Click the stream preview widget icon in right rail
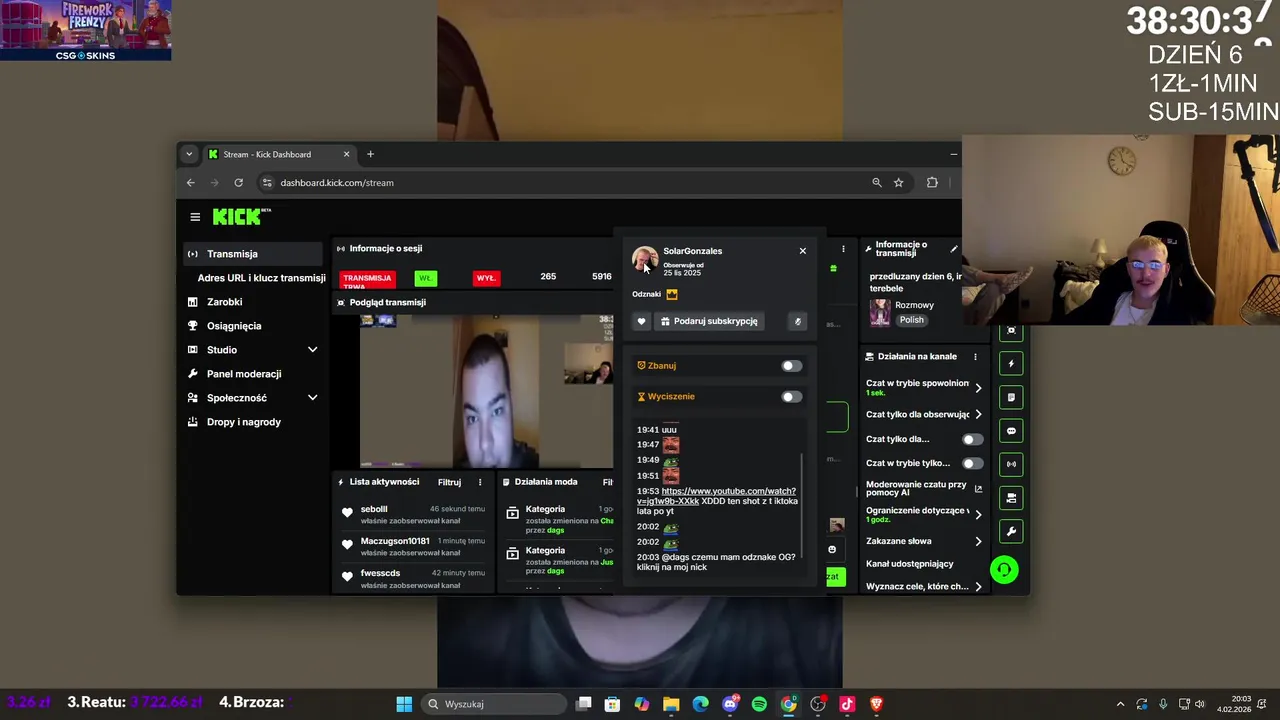 pyautogui.click(x=1011, y=331)
